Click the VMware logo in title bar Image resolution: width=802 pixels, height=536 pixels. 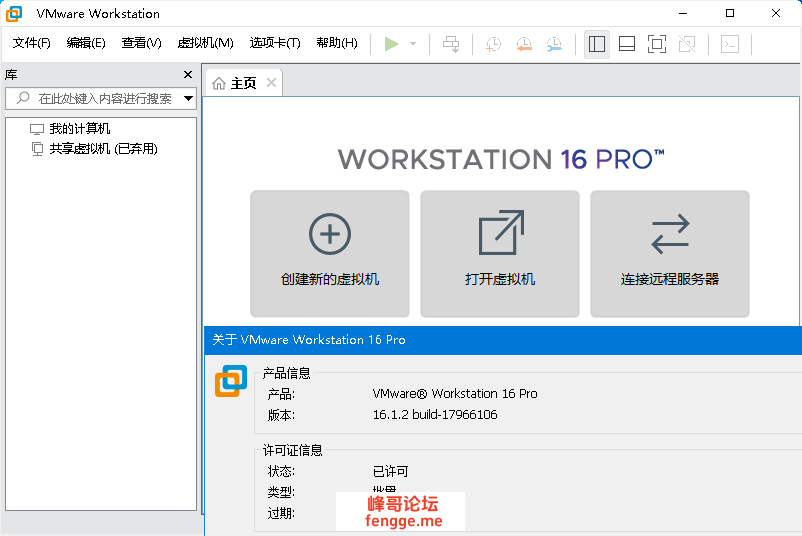(14, 14)
